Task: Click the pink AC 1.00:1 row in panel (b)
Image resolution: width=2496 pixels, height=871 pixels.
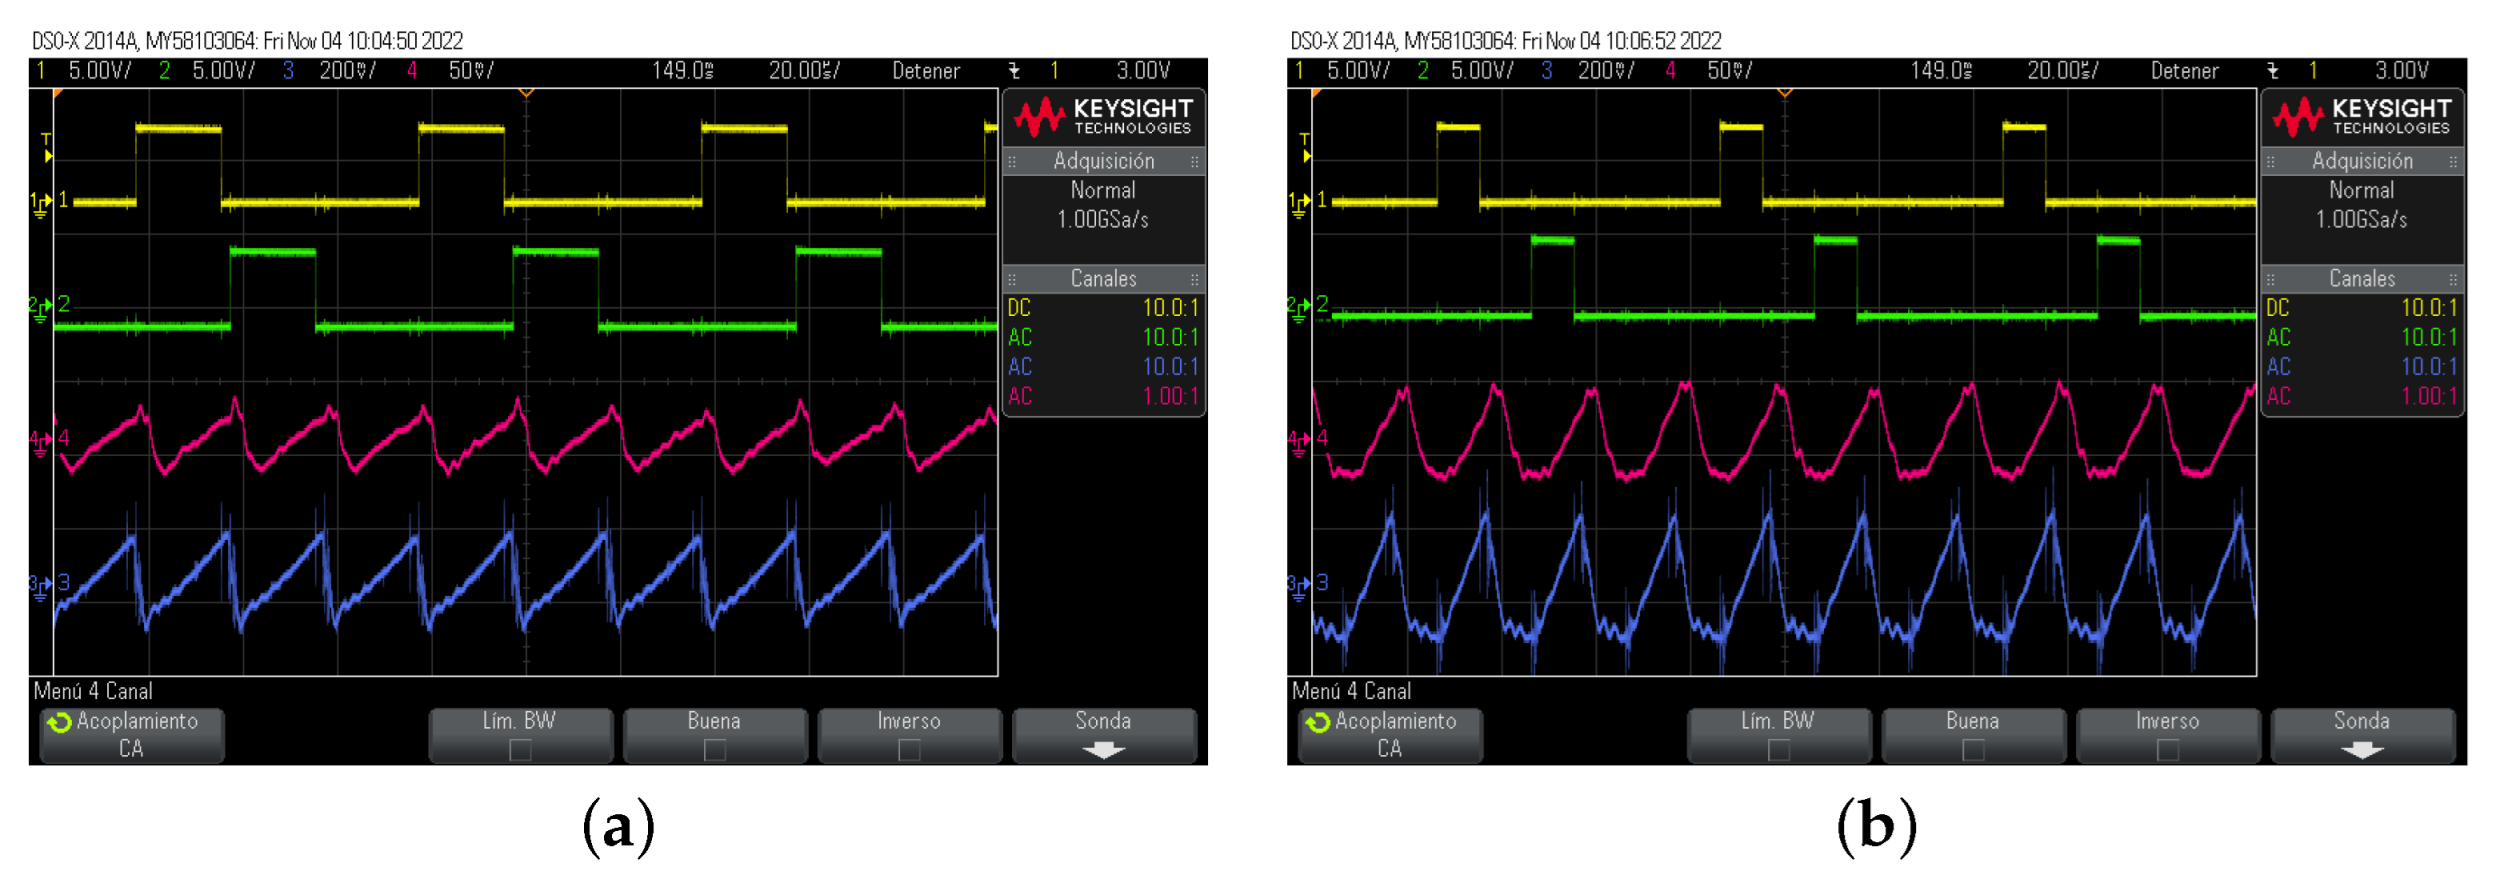Action: coord(2361,397)
